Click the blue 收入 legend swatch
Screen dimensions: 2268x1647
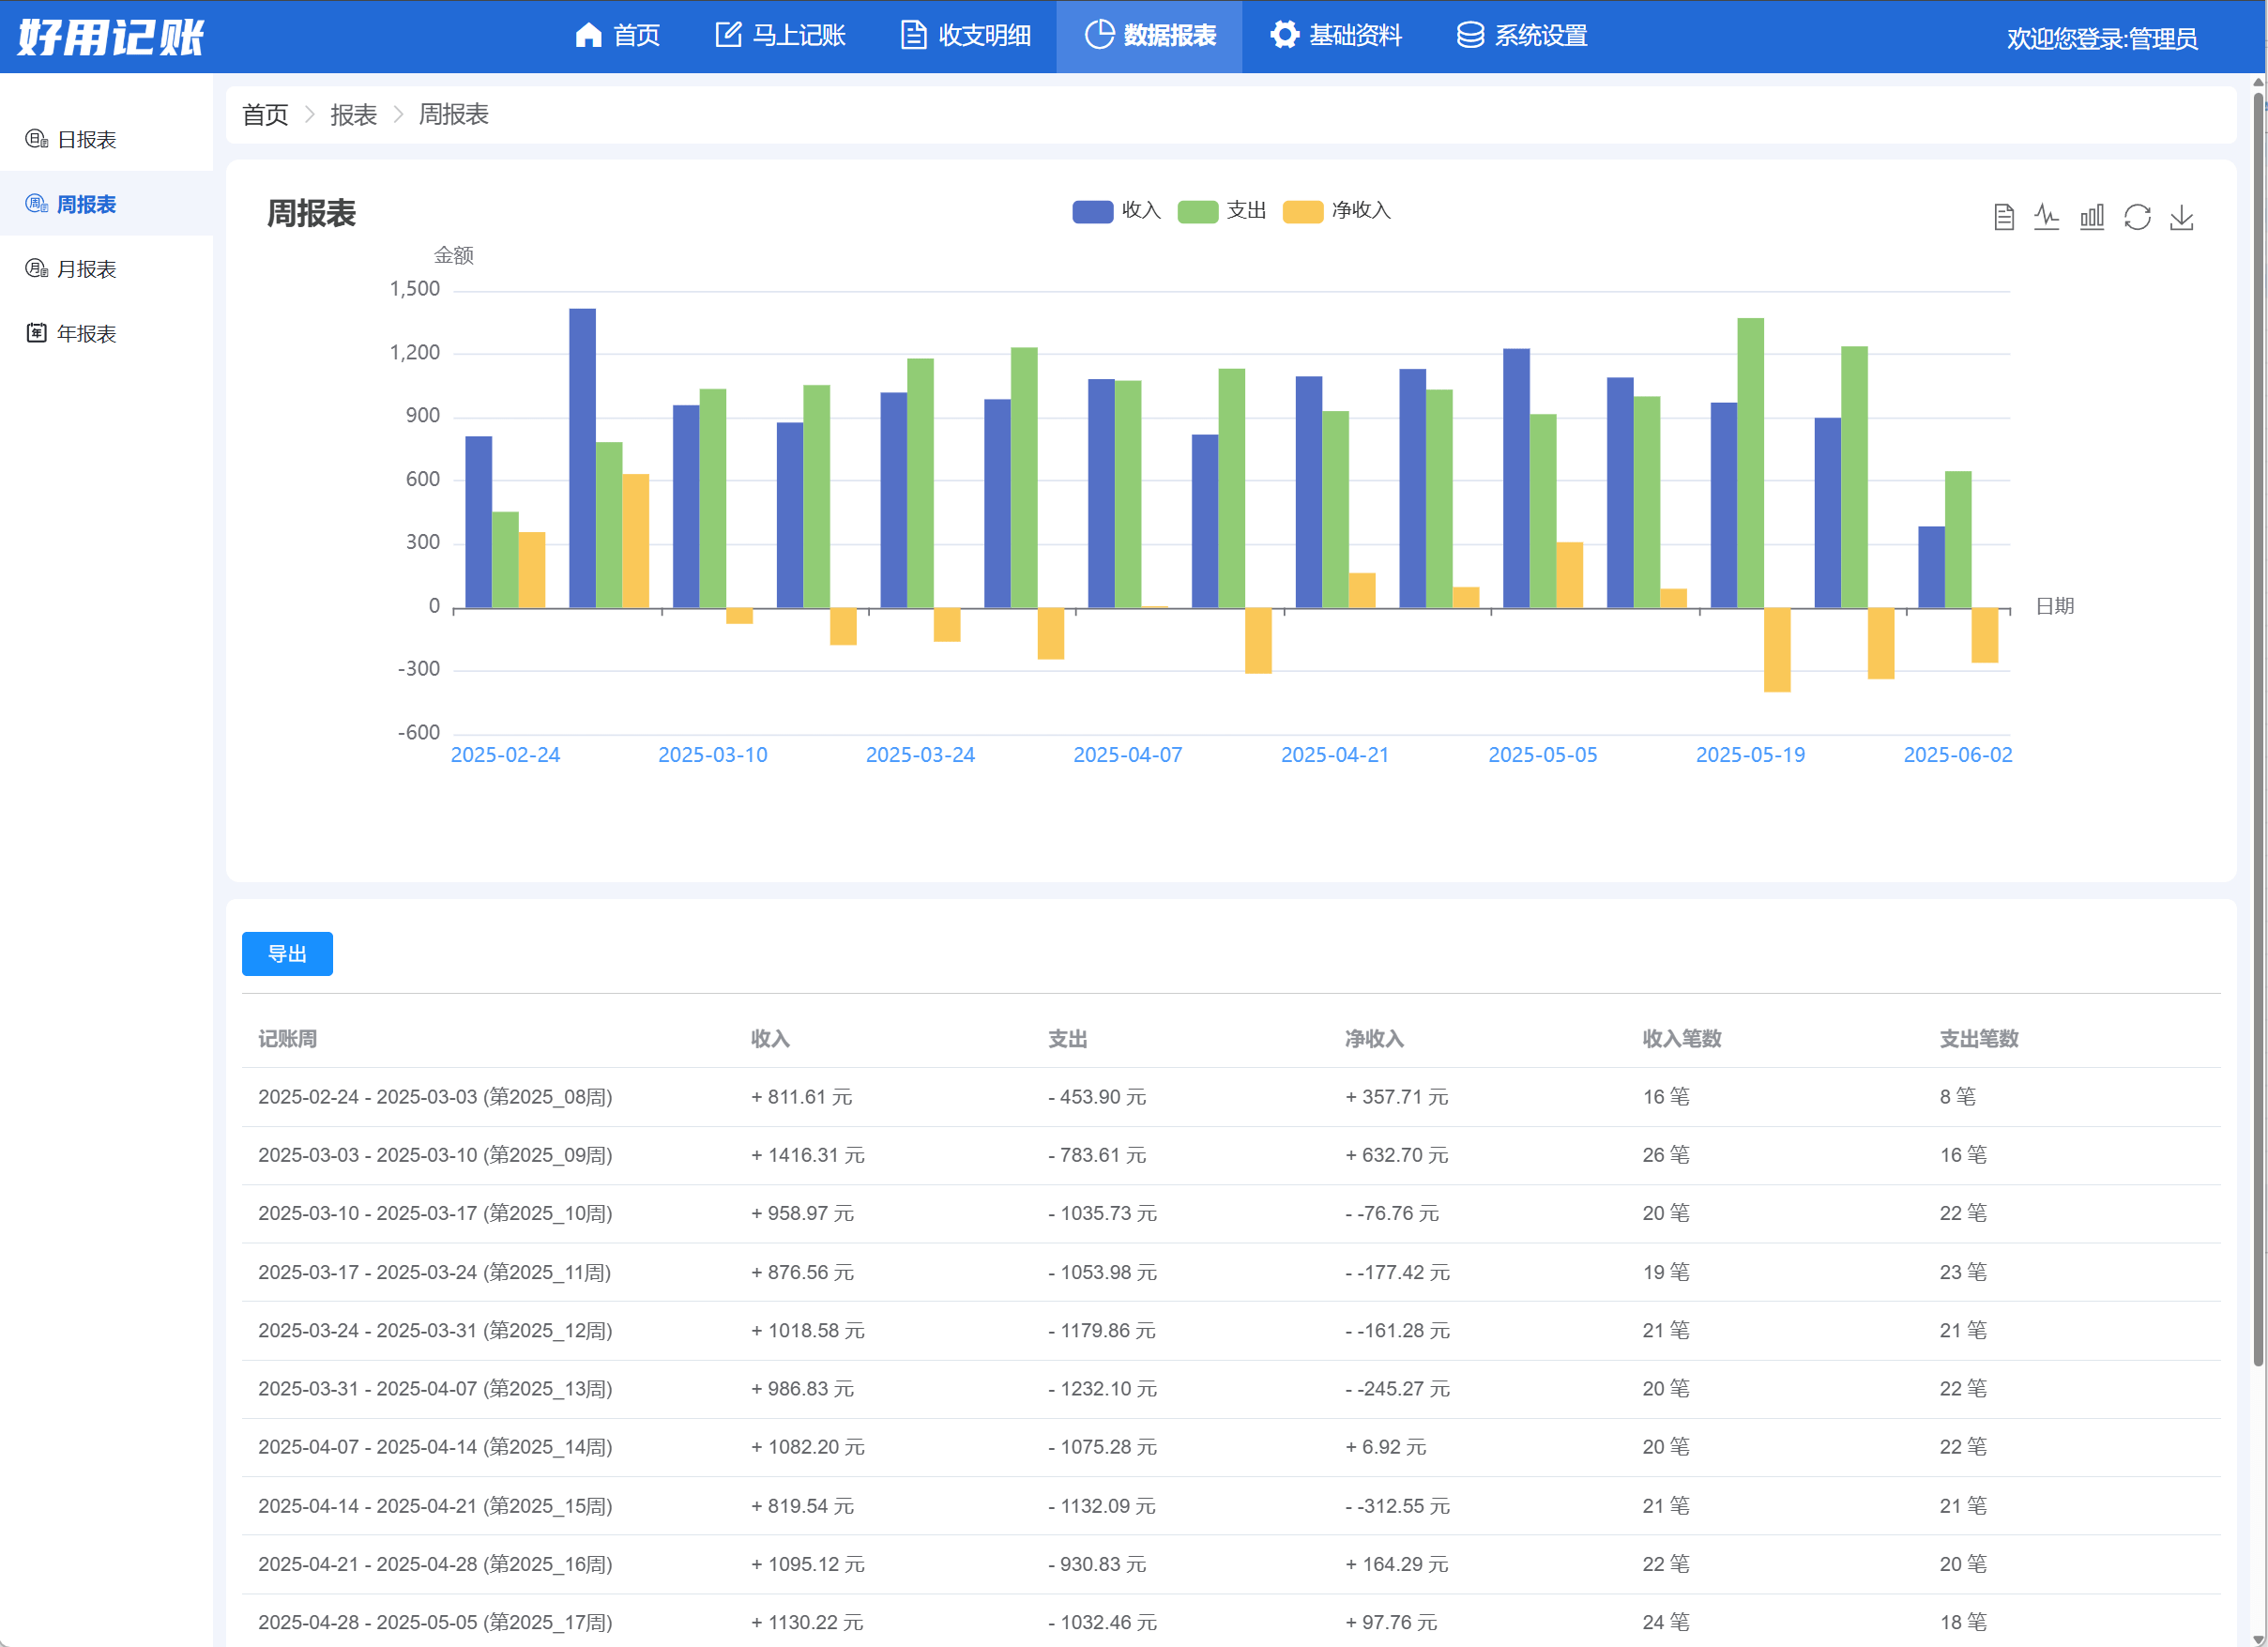click(x=1092, y=212)
